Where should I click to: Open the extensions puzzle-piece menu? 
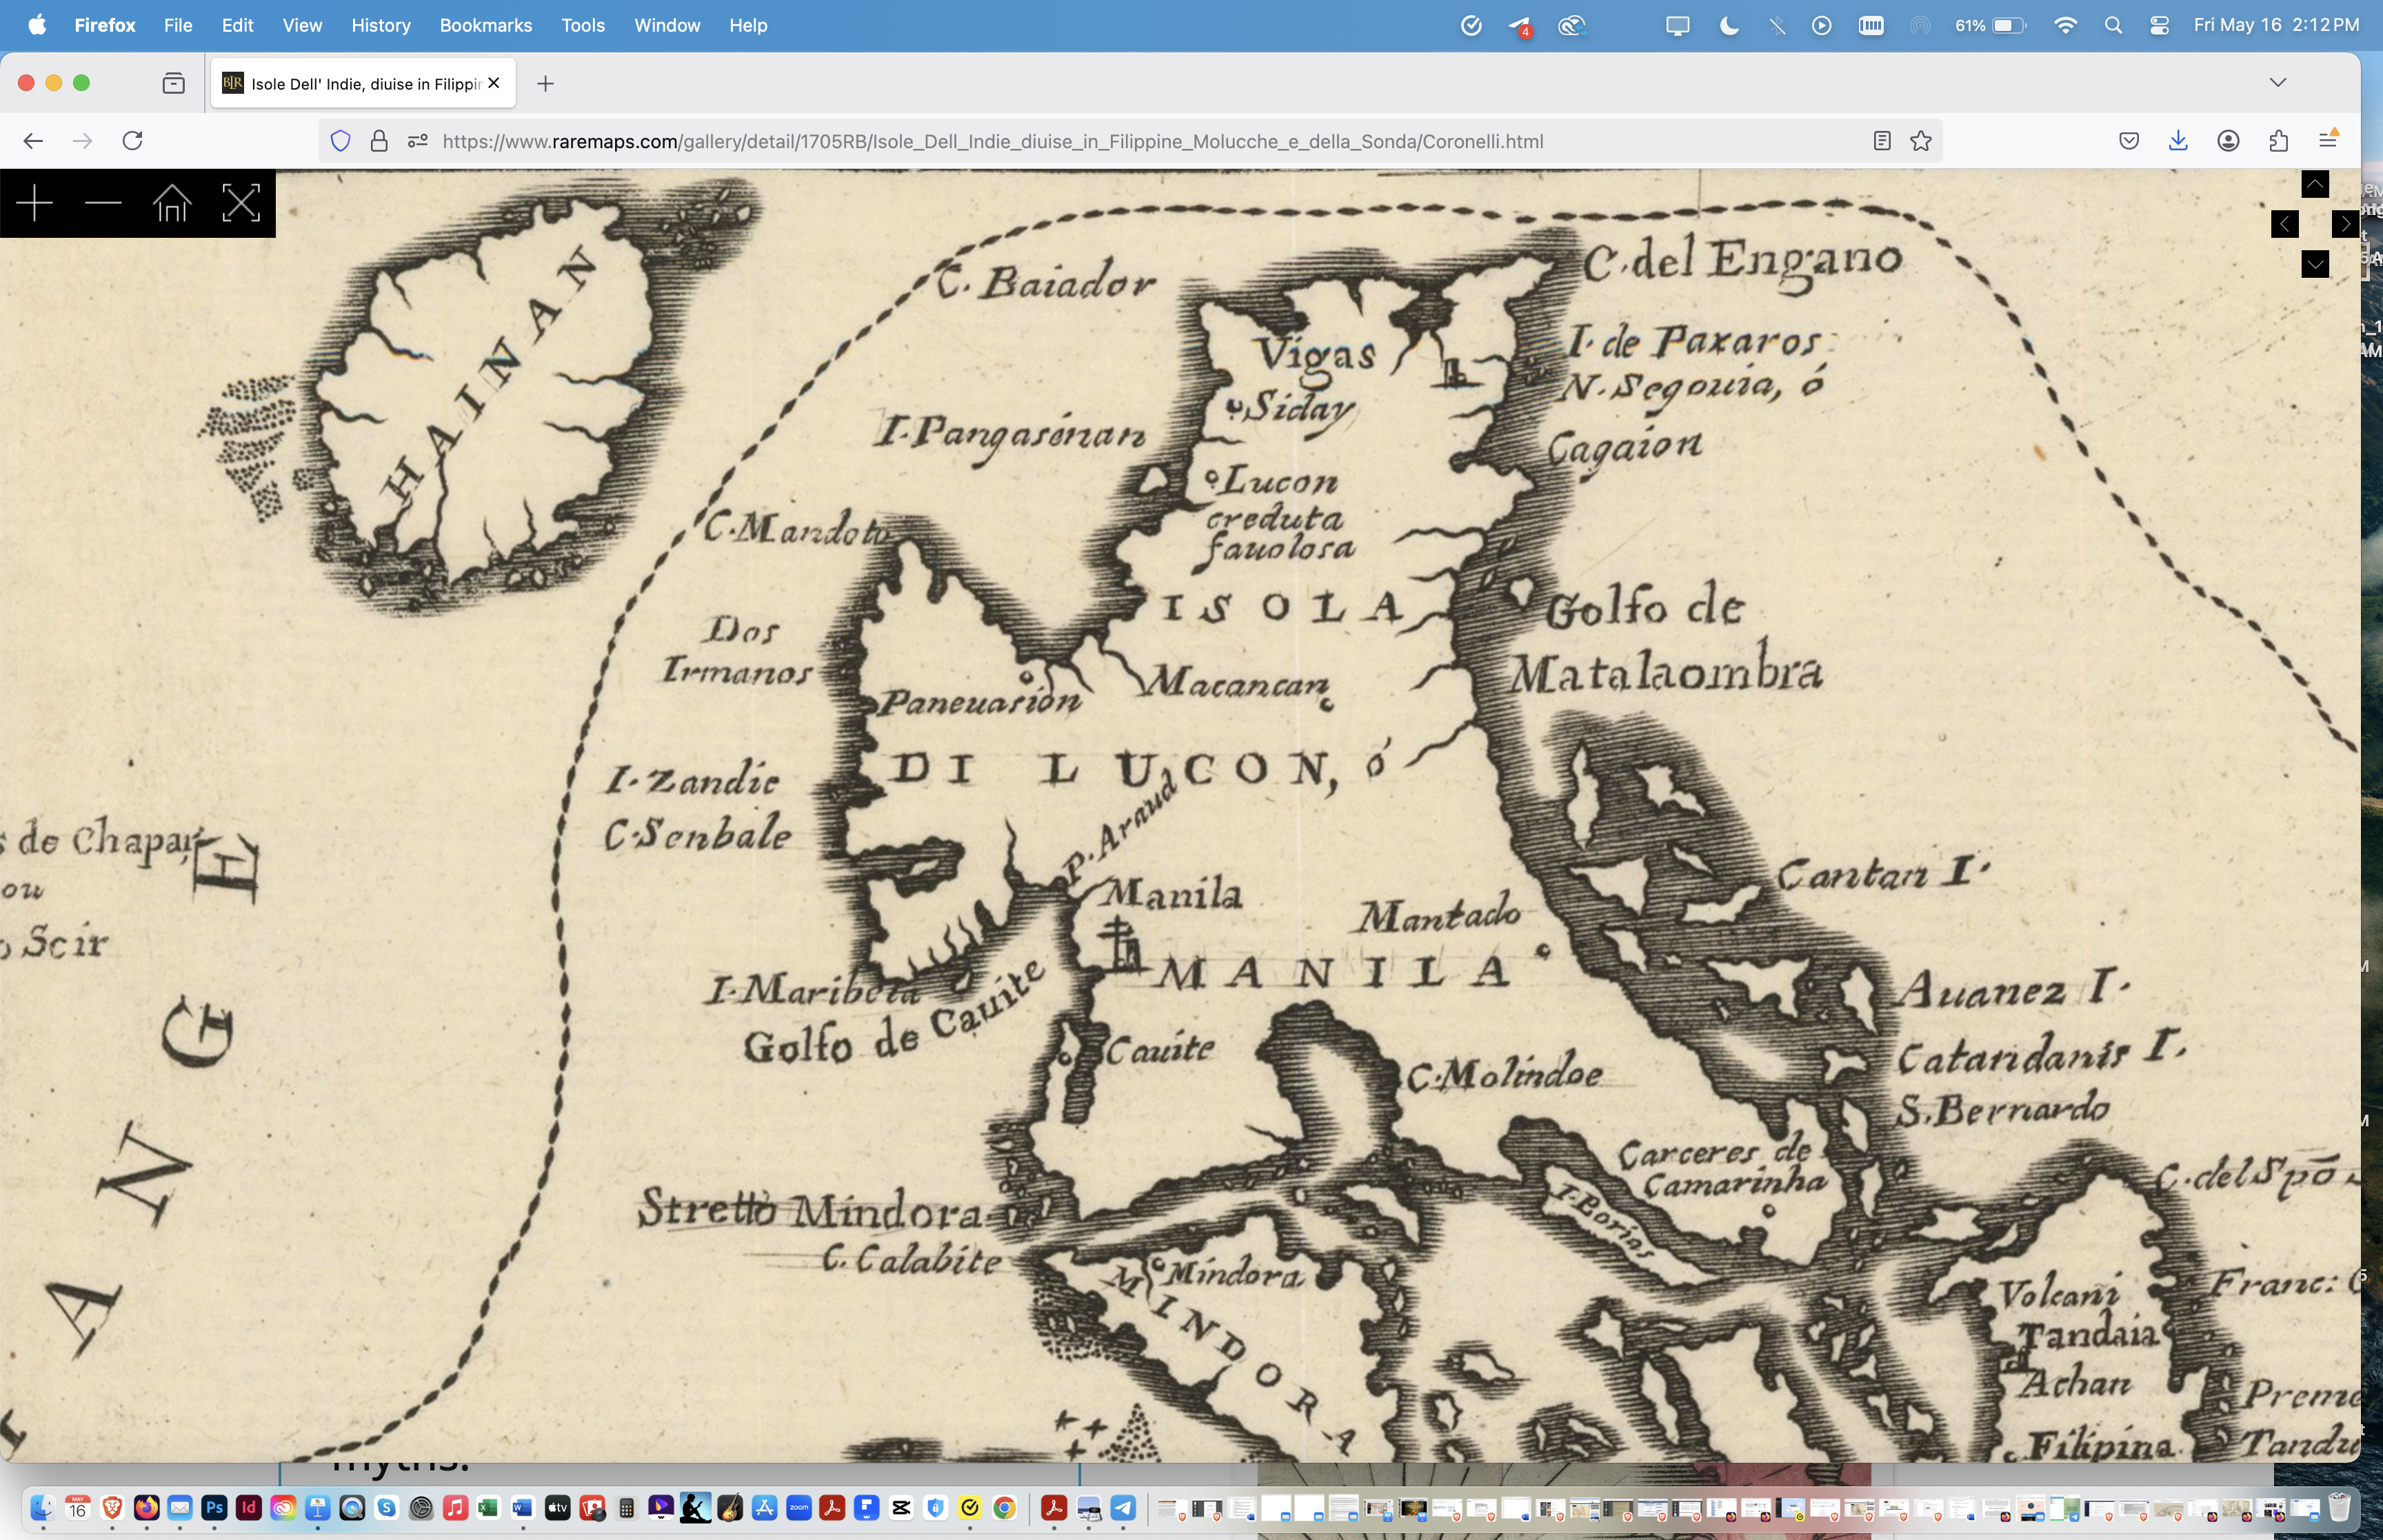point(2278,141)
